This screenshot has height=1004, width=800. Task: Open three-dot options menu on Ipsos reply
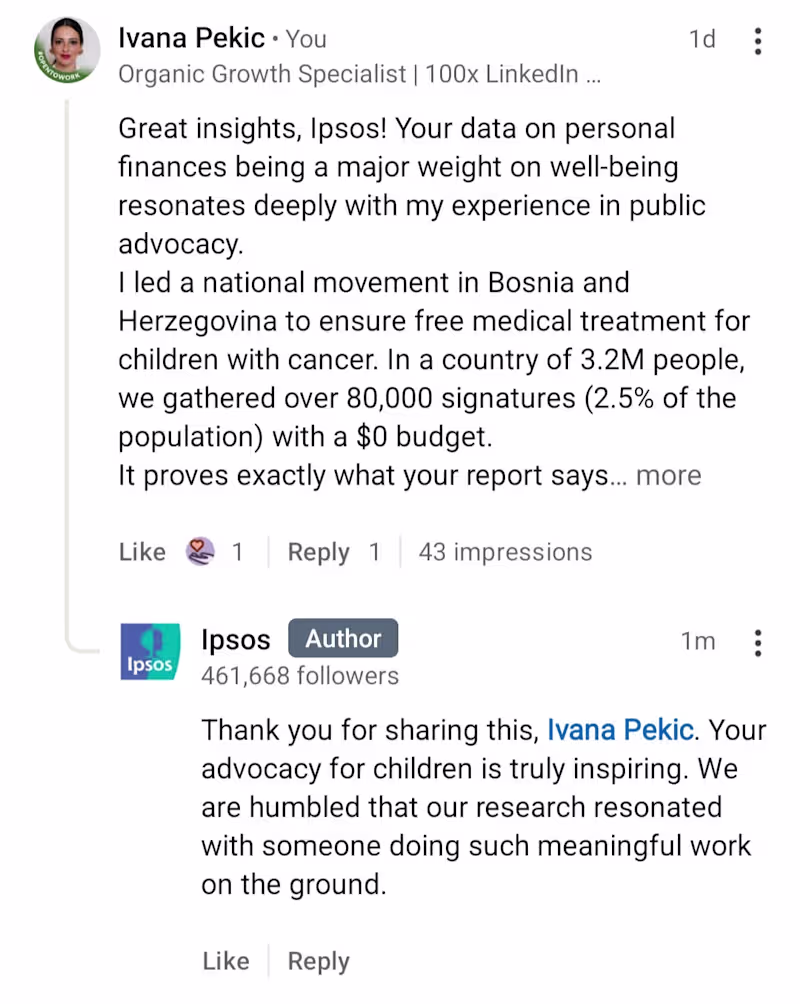coord(758,642)
